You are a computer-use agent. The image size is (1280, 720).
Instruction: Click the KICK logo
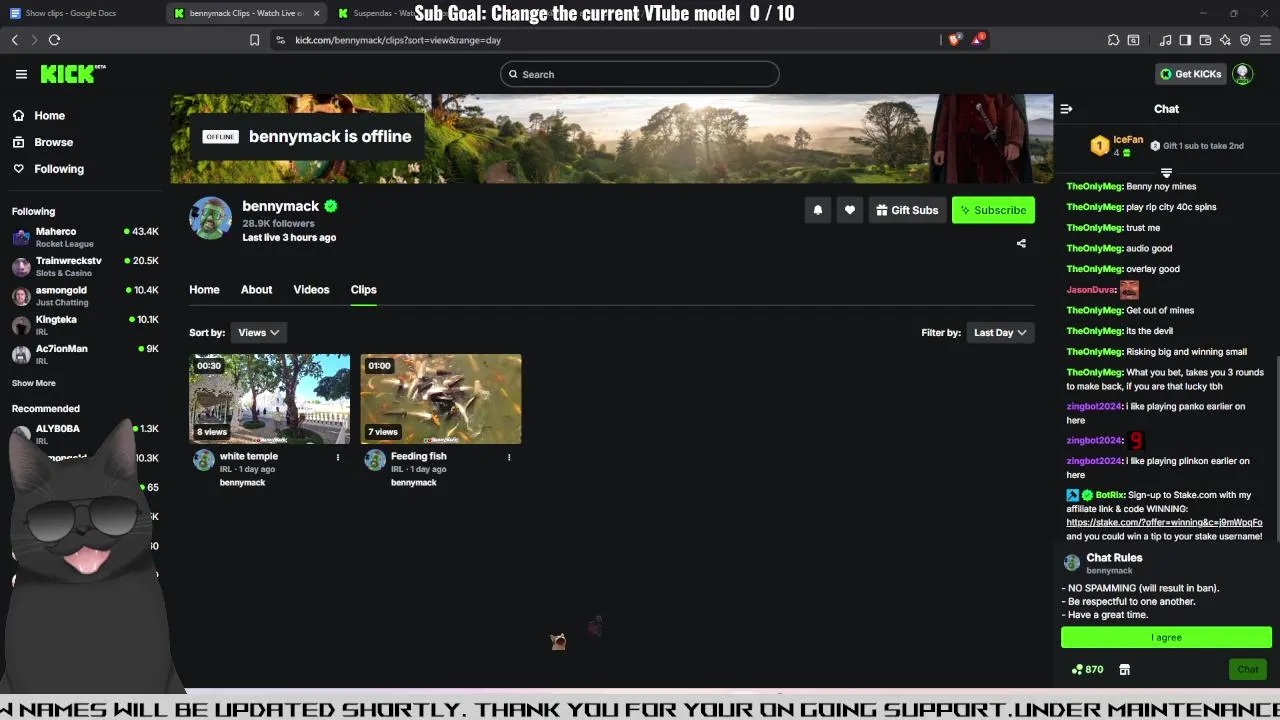click(72, 74)
